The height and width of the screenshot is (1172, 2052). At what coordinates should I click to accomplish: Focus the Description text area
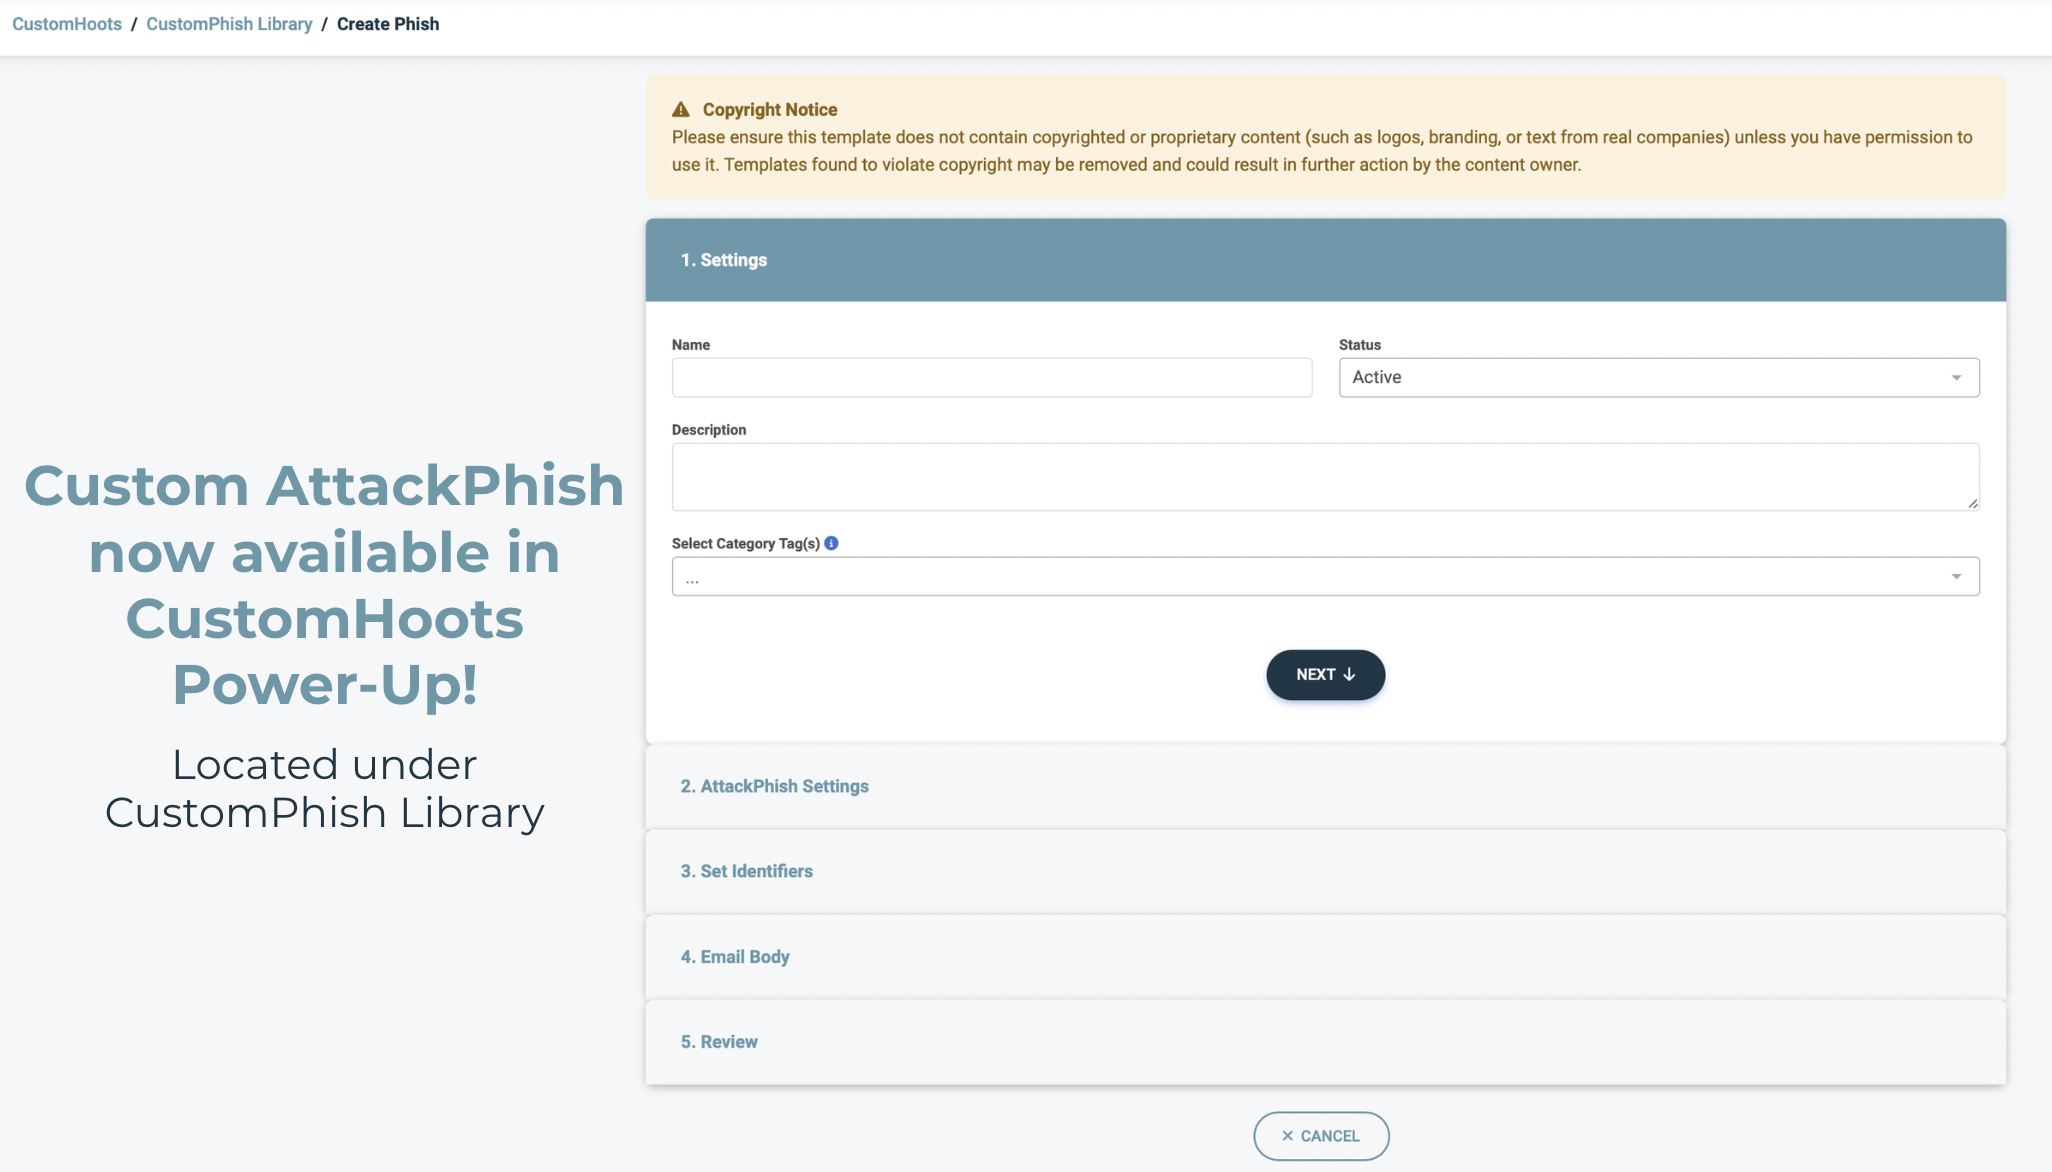click(1324, 477)
